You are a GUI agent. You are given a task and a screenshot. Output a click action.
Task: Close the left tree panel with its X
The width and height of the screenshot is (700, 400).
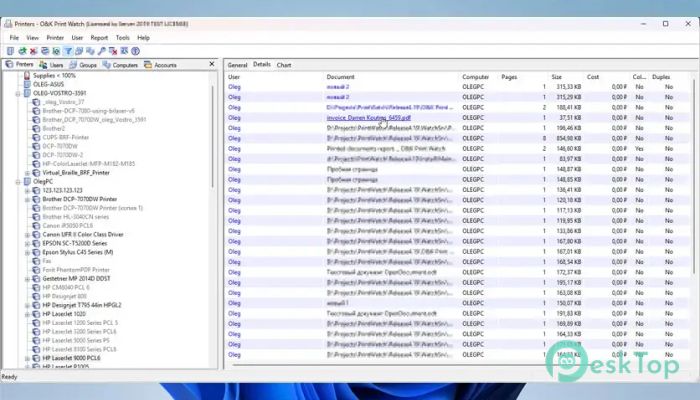click(x=212, y=64)
